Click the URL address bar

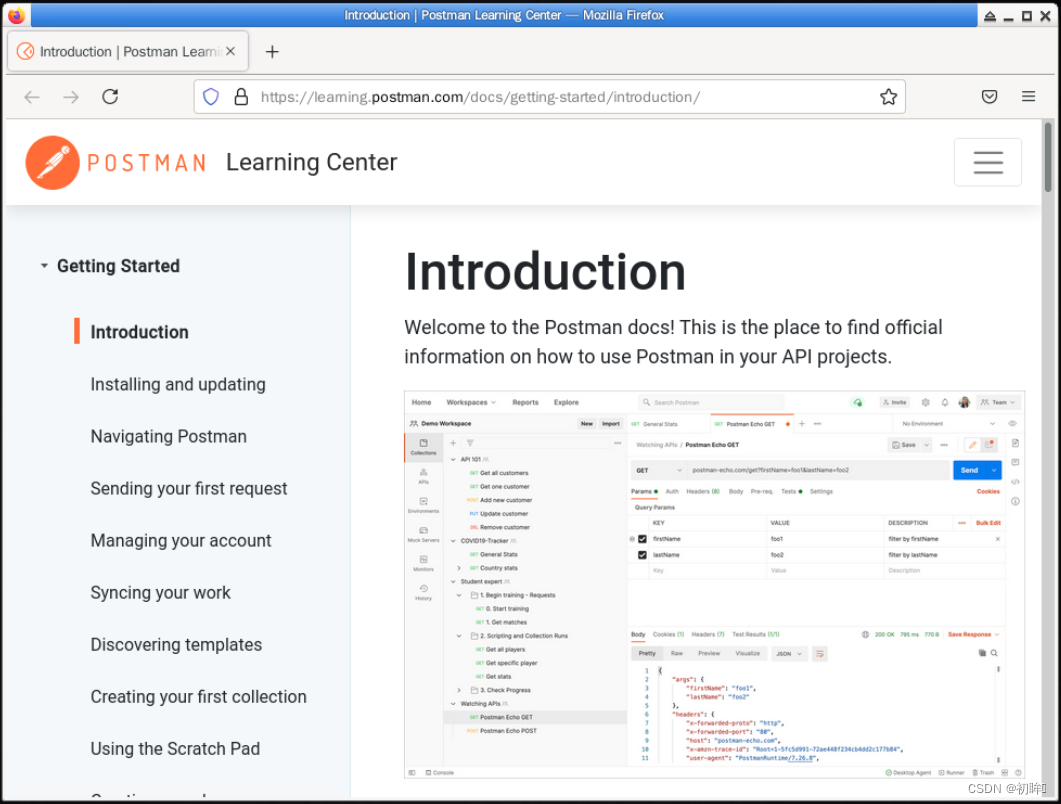click(x=549, y=97)
